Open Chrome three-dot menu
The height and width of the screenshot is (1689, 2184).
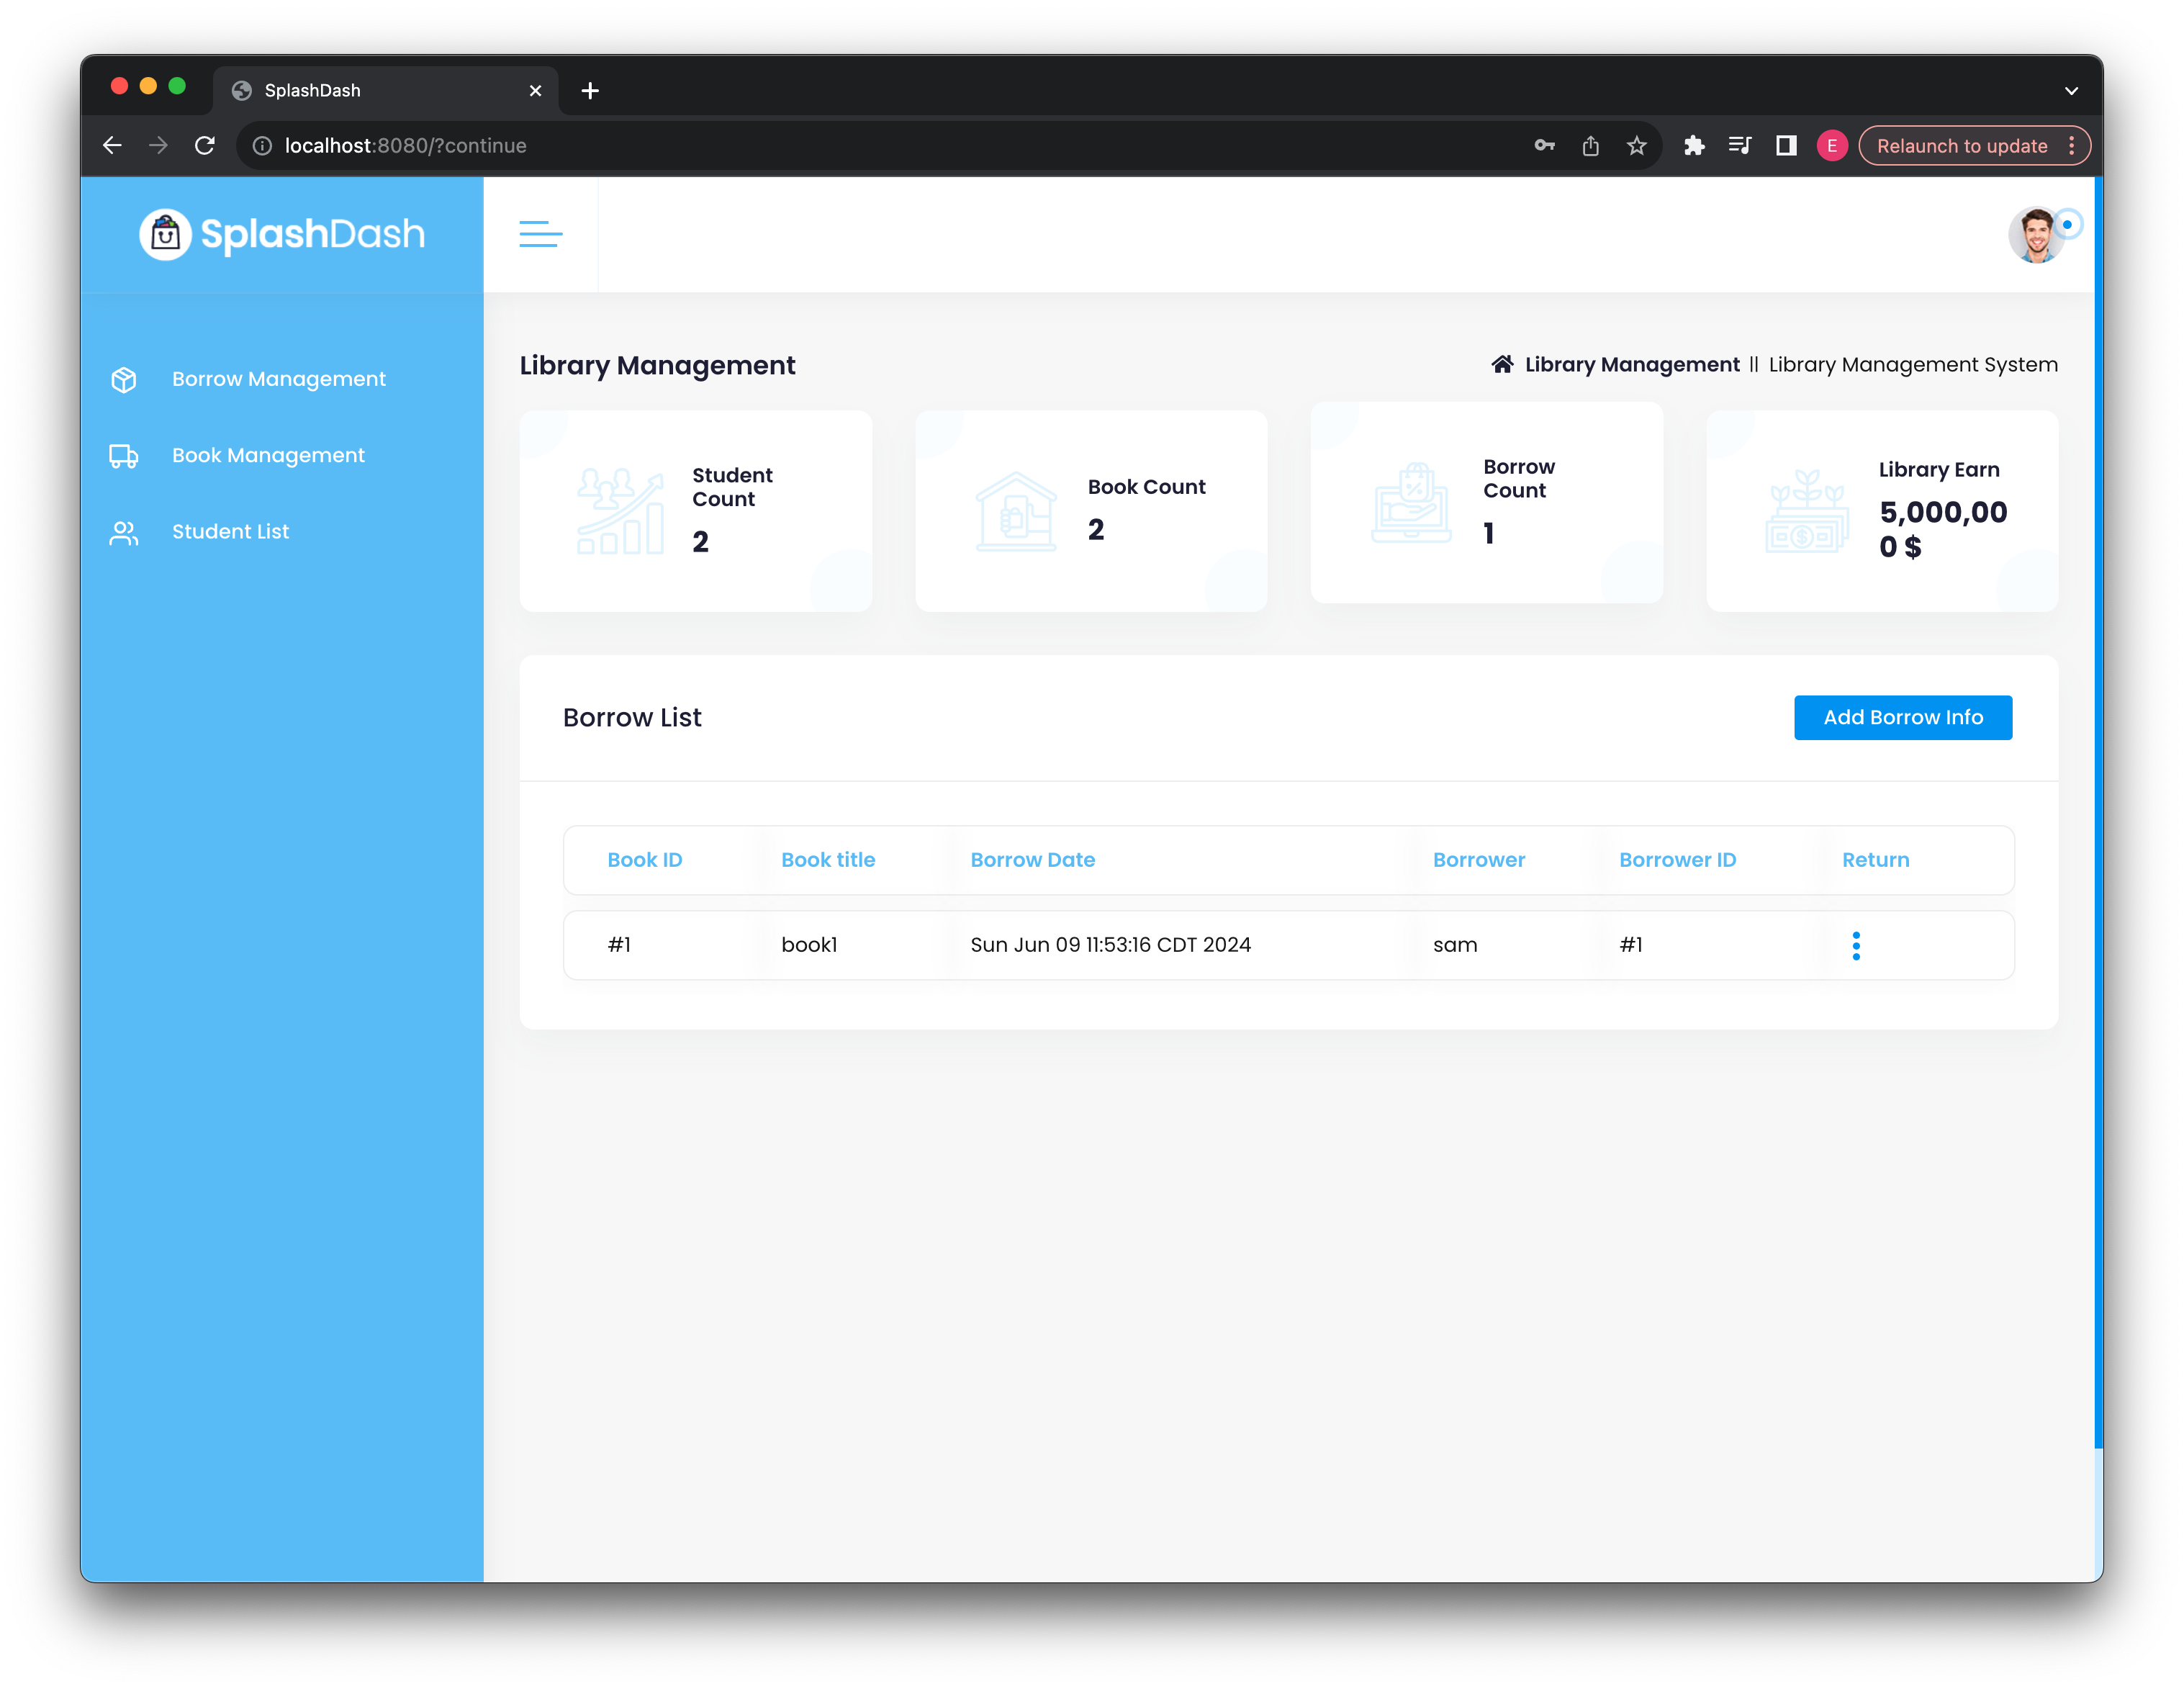tap(2072, 146)
